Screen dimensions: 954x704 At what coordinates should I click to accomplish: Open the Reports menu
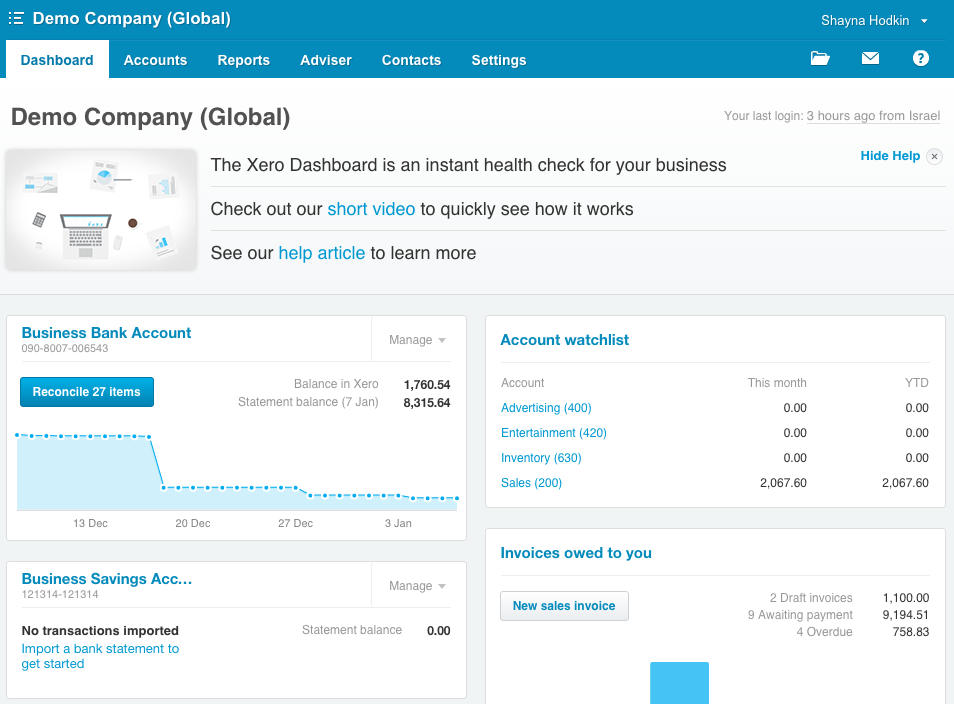tap(243, 60)
